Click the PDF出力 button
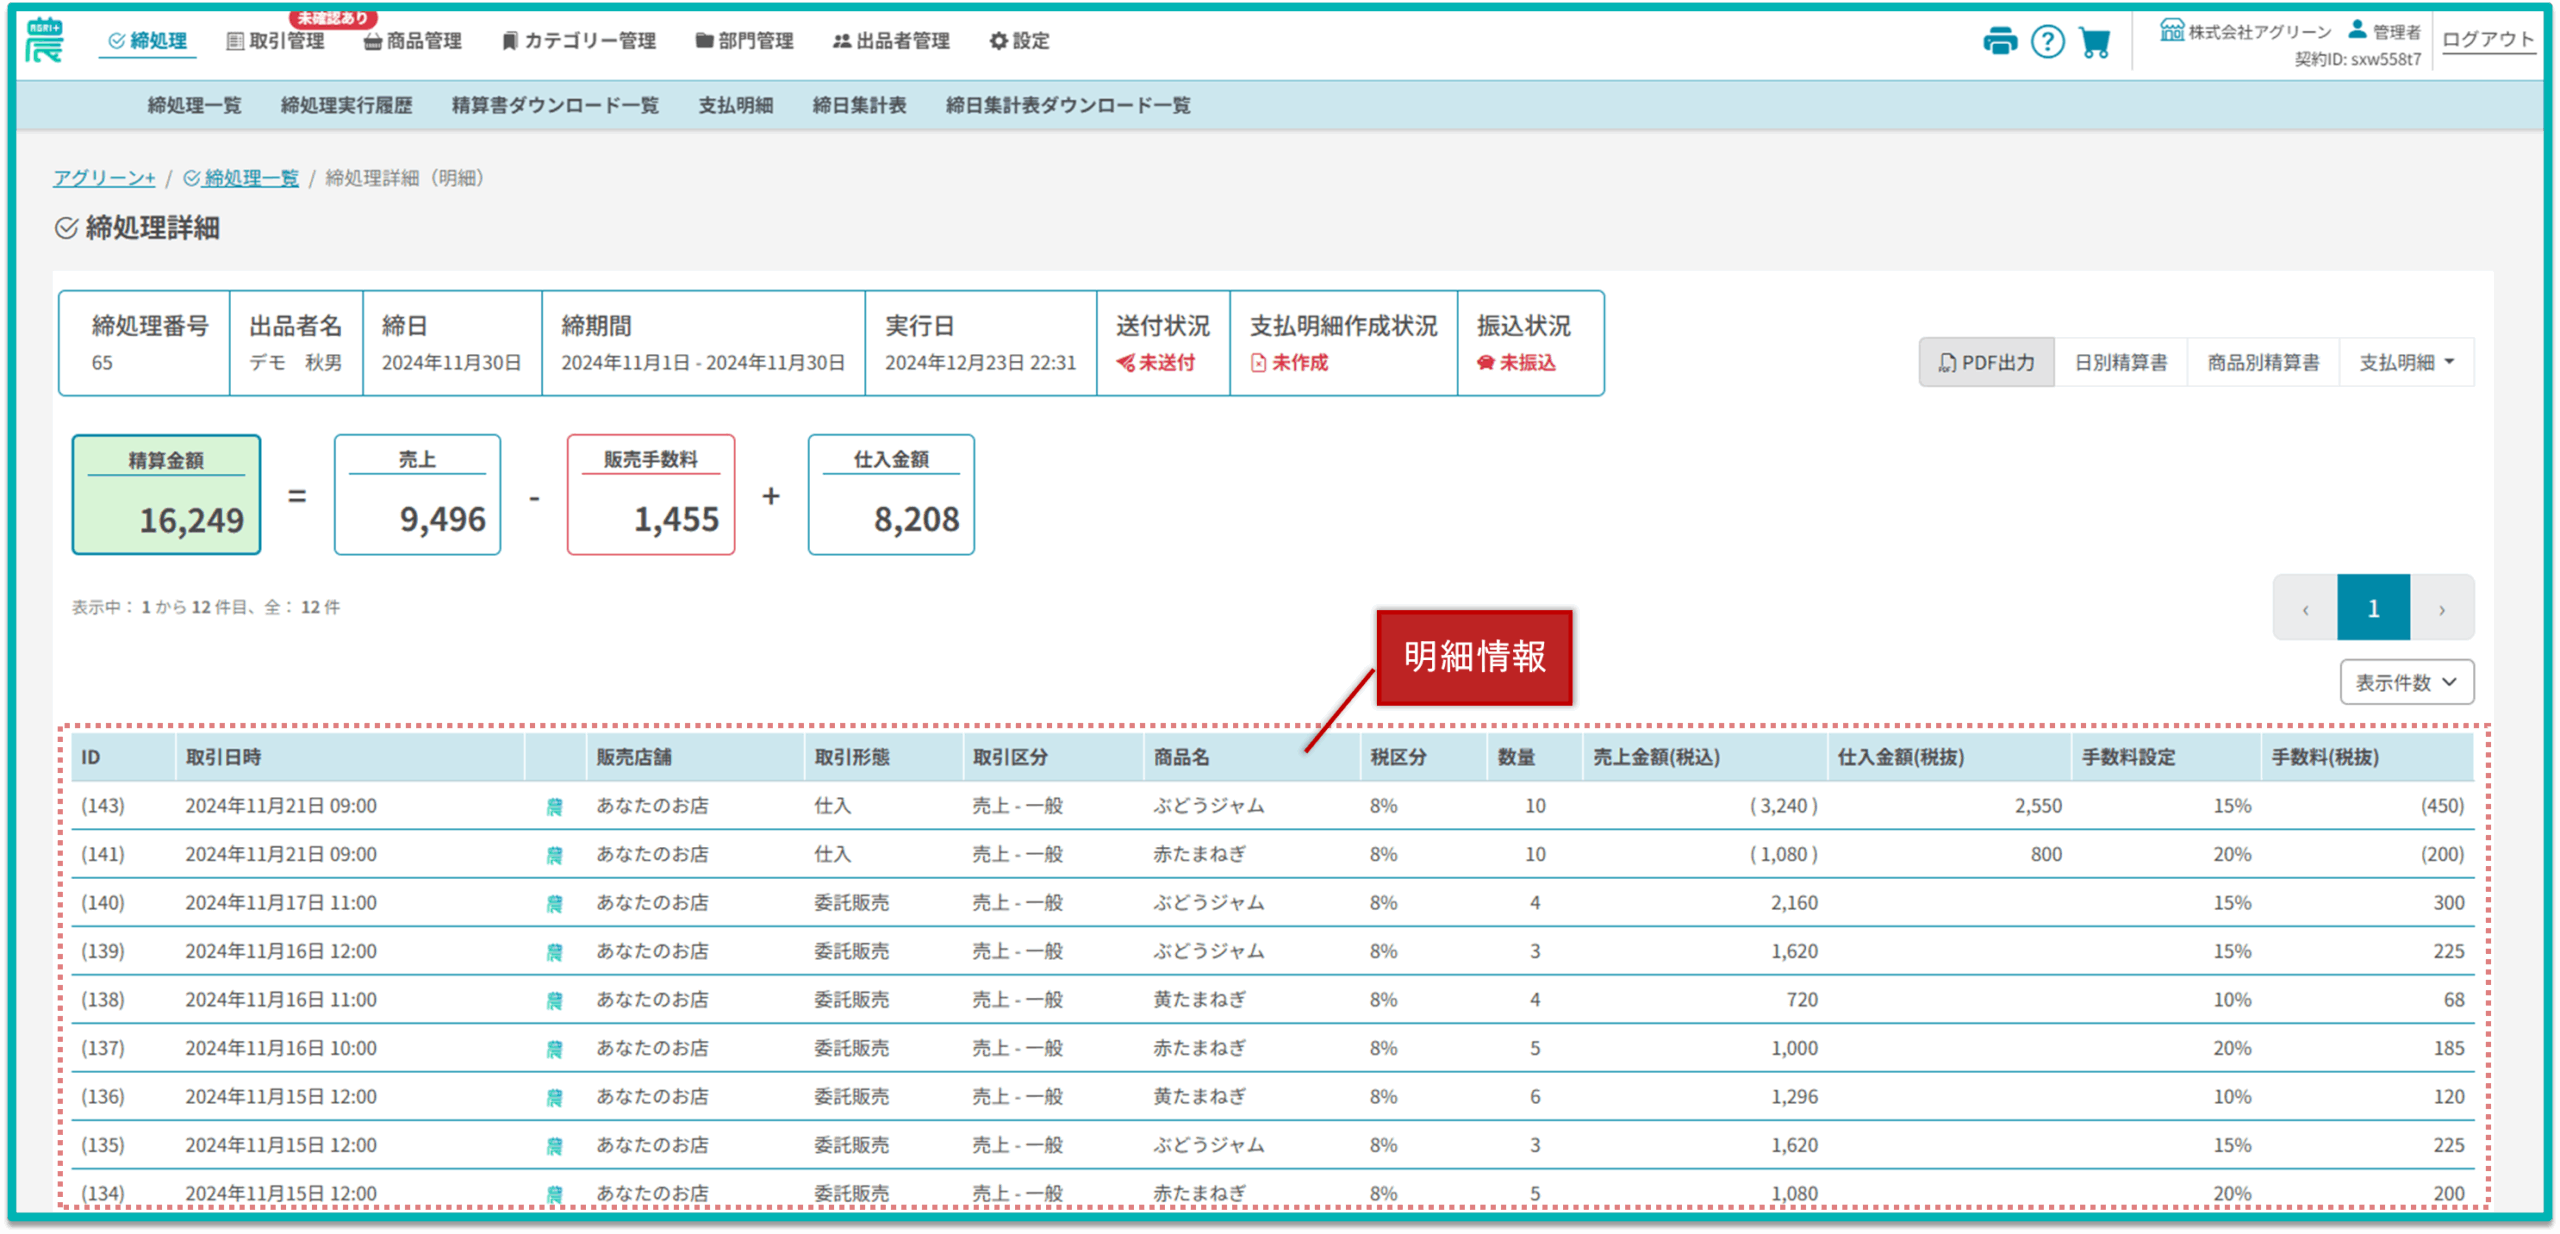The width and height of the screenshot is (2560, 1234). [1986, 363]
